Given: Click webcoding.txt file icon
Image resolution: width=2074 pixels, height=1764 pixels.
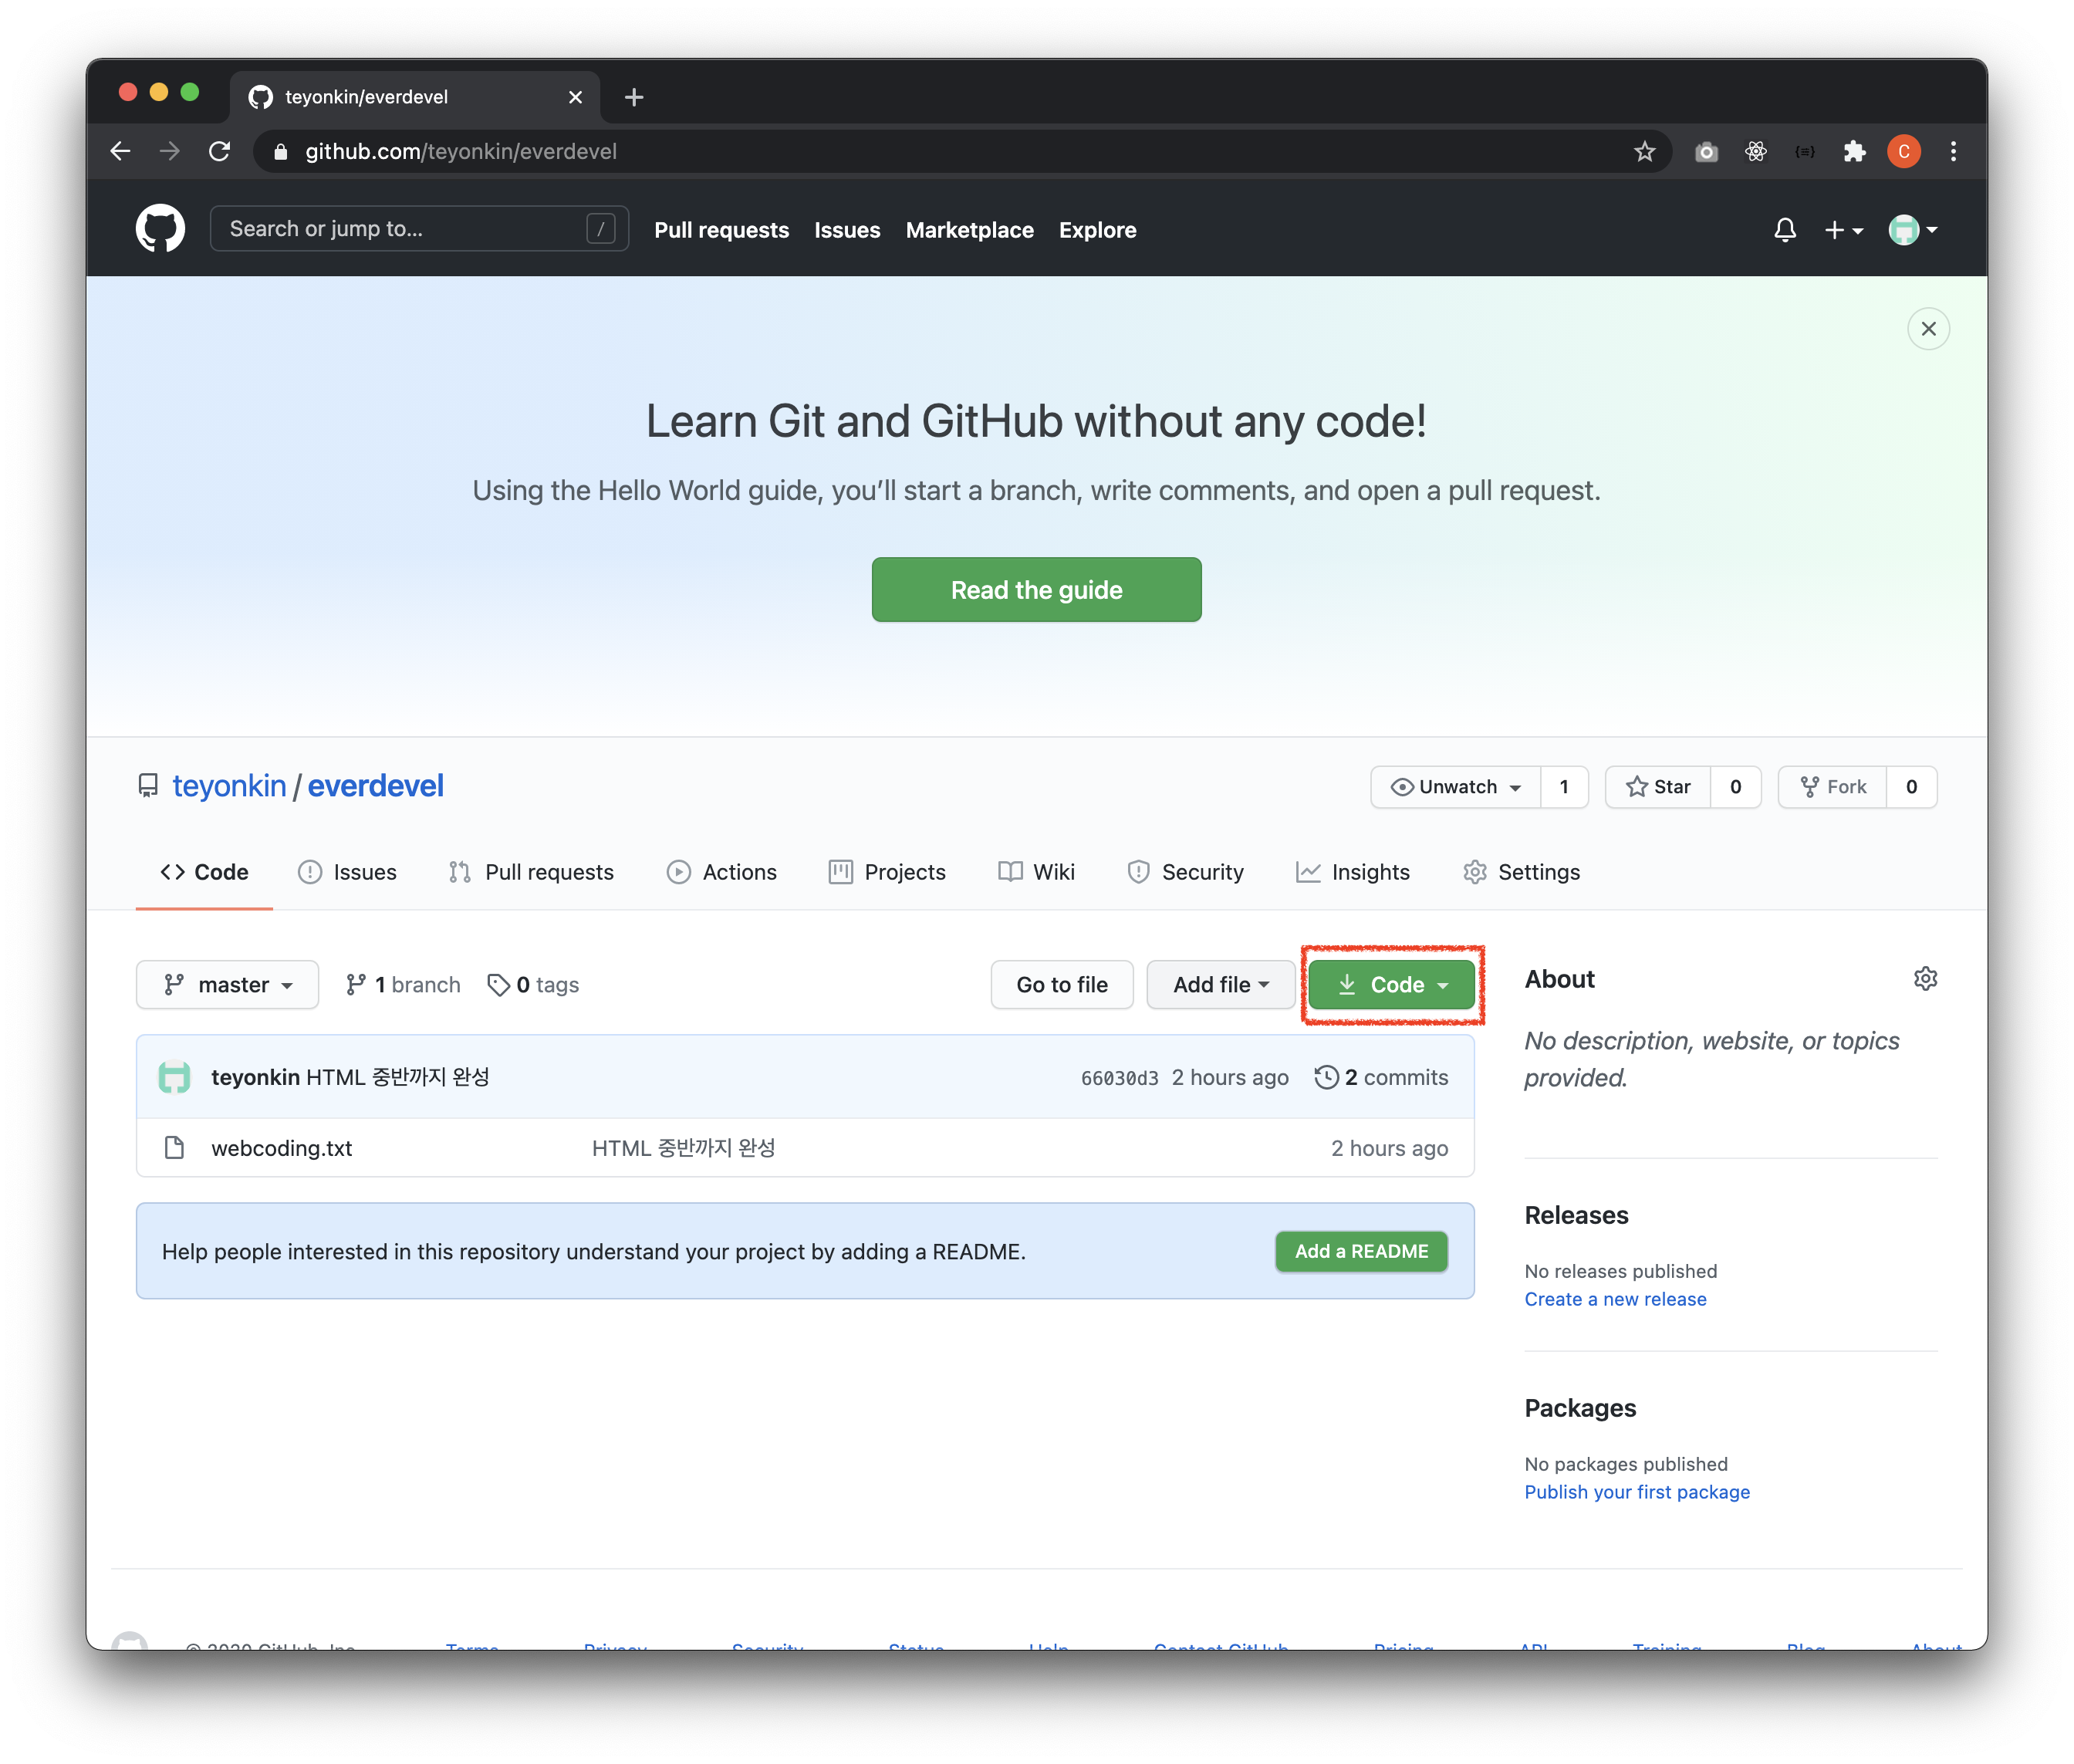Looking at the screenshot, I should click(174, 1147).
